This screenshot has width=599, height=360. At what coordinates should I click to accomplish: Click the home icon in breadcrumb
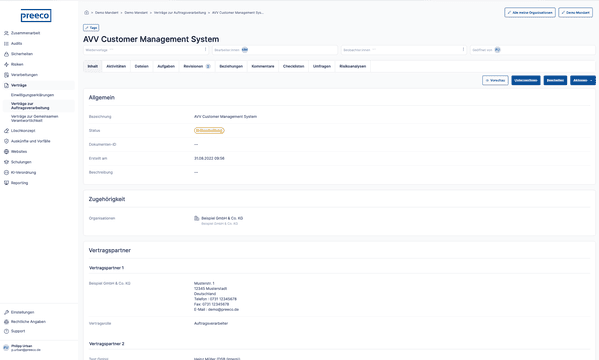[x=86, y=13]
